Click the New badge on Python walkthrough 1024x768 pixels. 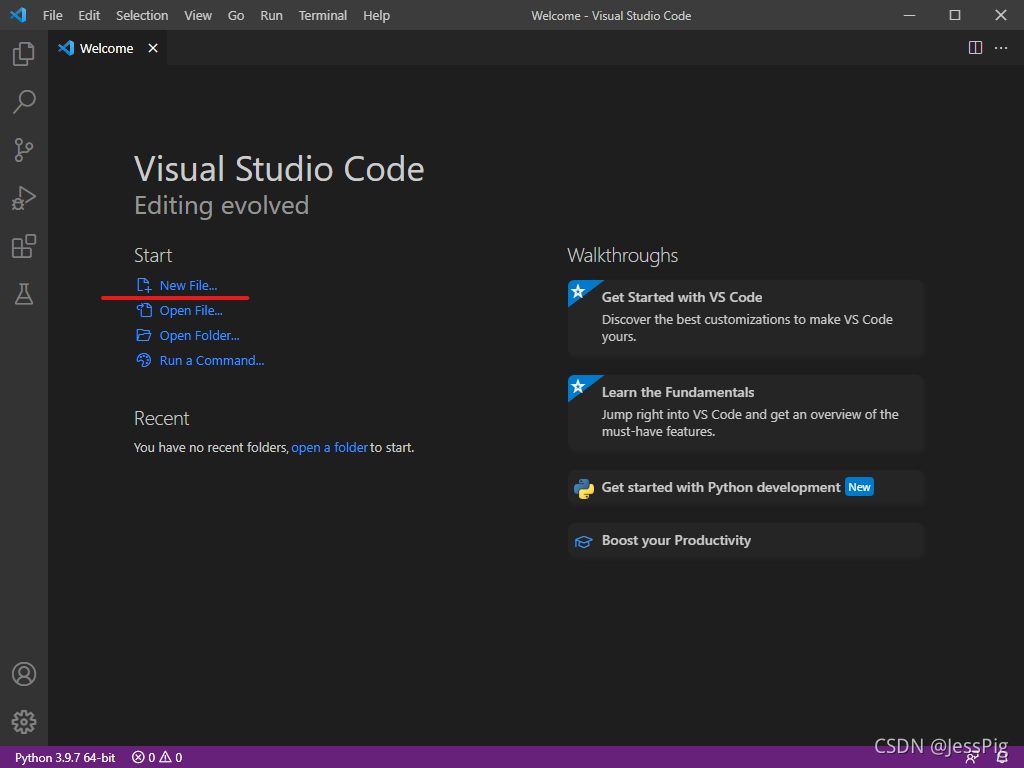click(859, 487)
